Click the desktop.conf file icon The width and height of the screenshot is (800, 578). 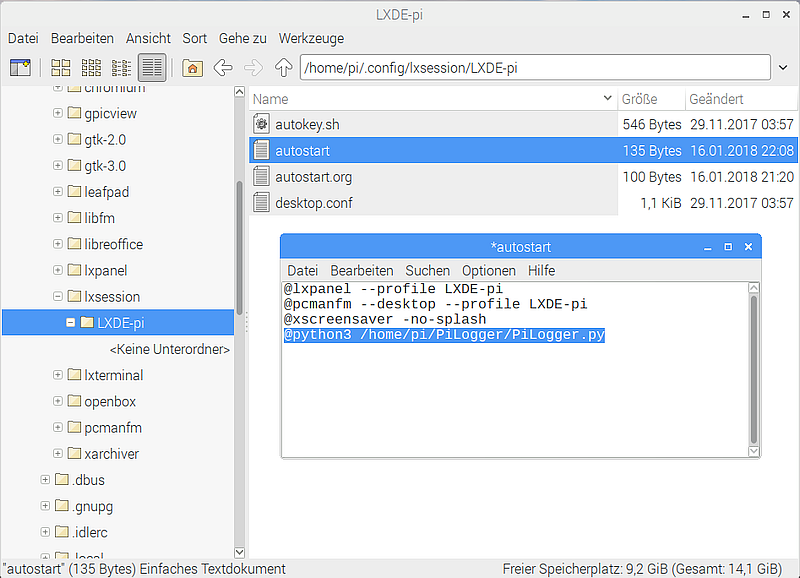[262, 203]
